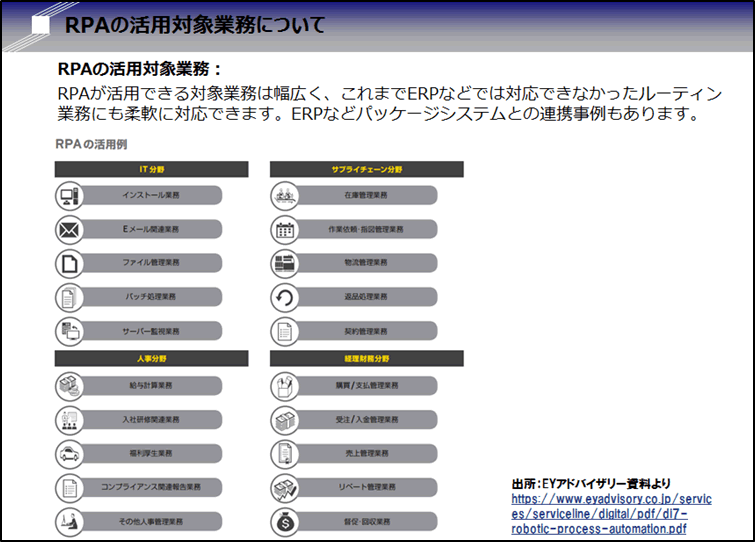Image resolution: width=755 pixels, height=542 pixels.
Task: Click the IT分野 category header
Action: (151, 170)
